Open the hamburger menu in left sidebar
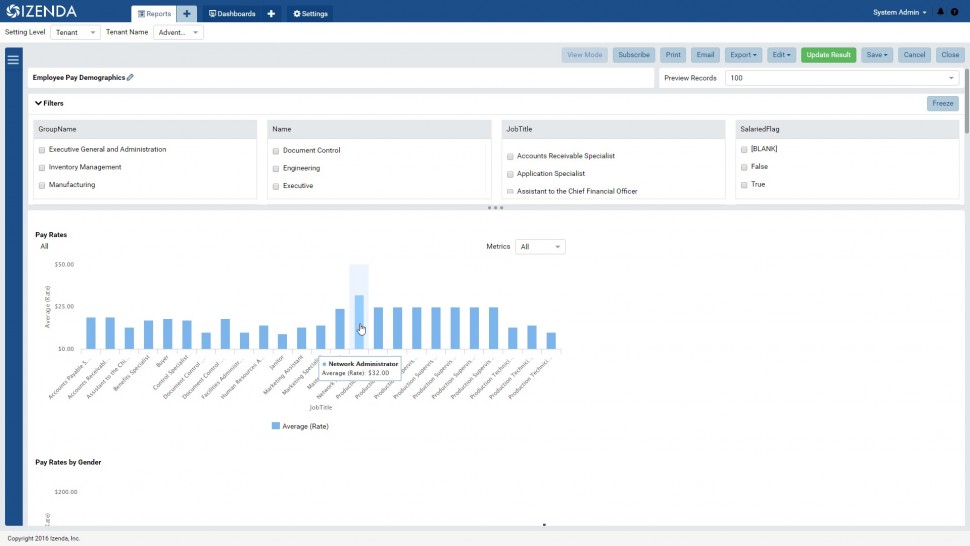This screenshot has height=546, width=970. click(x=13, y=60)
